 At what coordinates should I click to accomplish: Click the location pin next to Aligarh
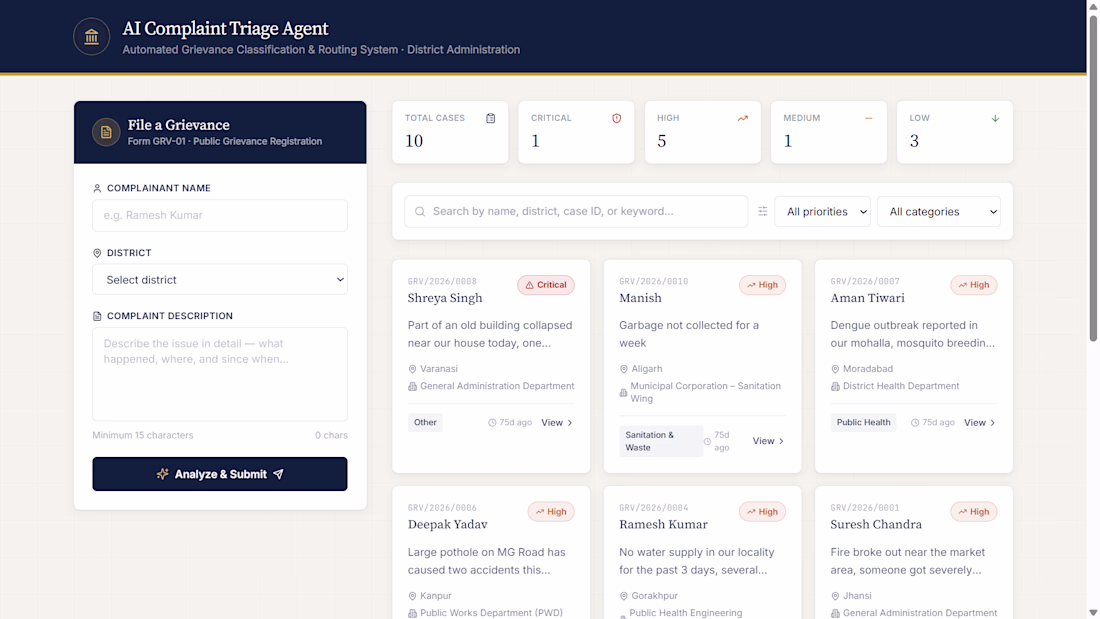click(x=624, y=369)
